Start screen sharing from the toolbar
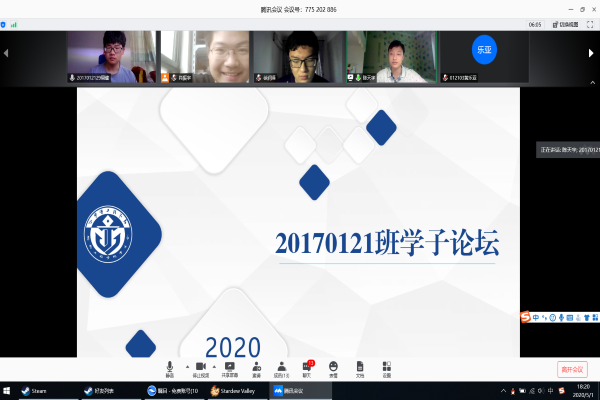The height and width of the screenshot is (400, 600). [x=229, y=368]
